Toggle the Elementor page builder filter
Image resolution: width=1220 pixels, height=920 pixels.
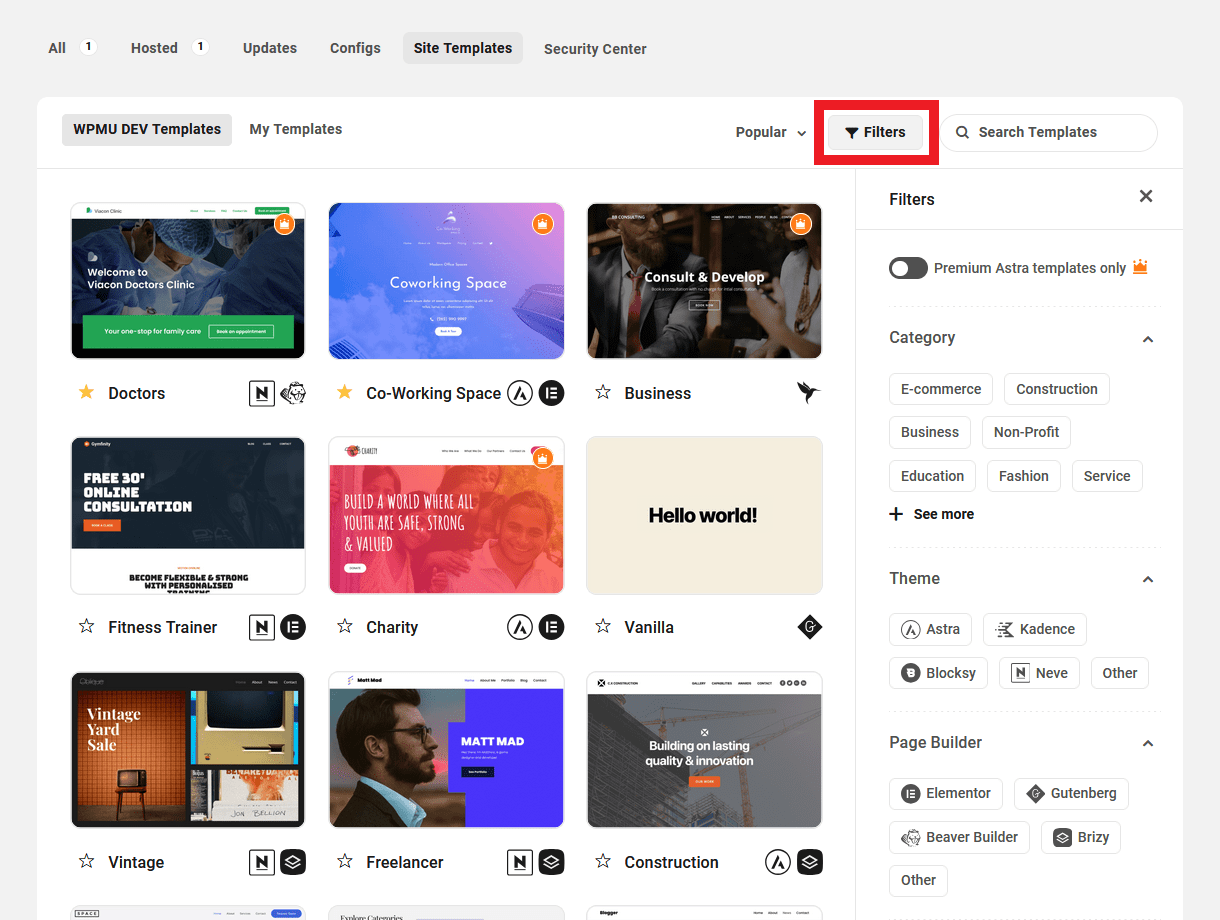tap(945, 793)
